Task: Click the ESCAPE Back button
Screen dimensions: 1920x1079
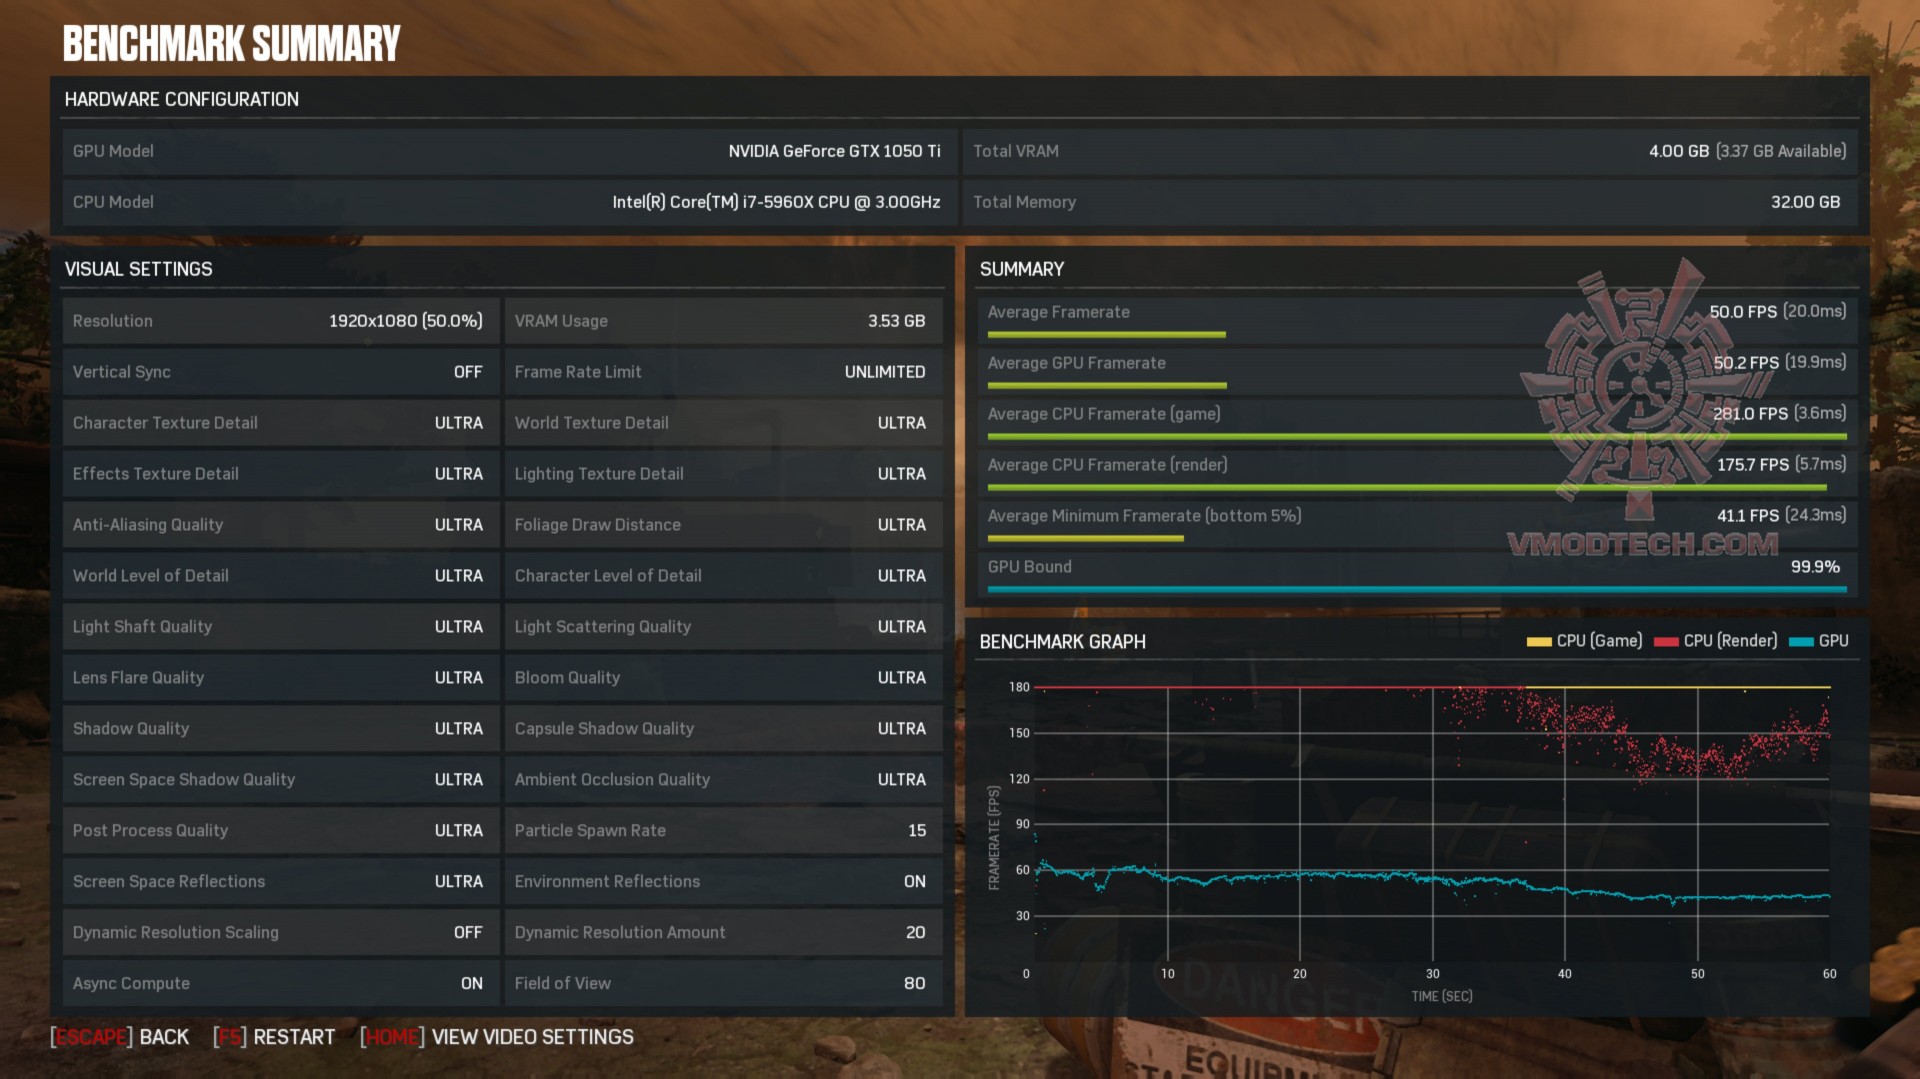Action: [x=119, y=1037]
